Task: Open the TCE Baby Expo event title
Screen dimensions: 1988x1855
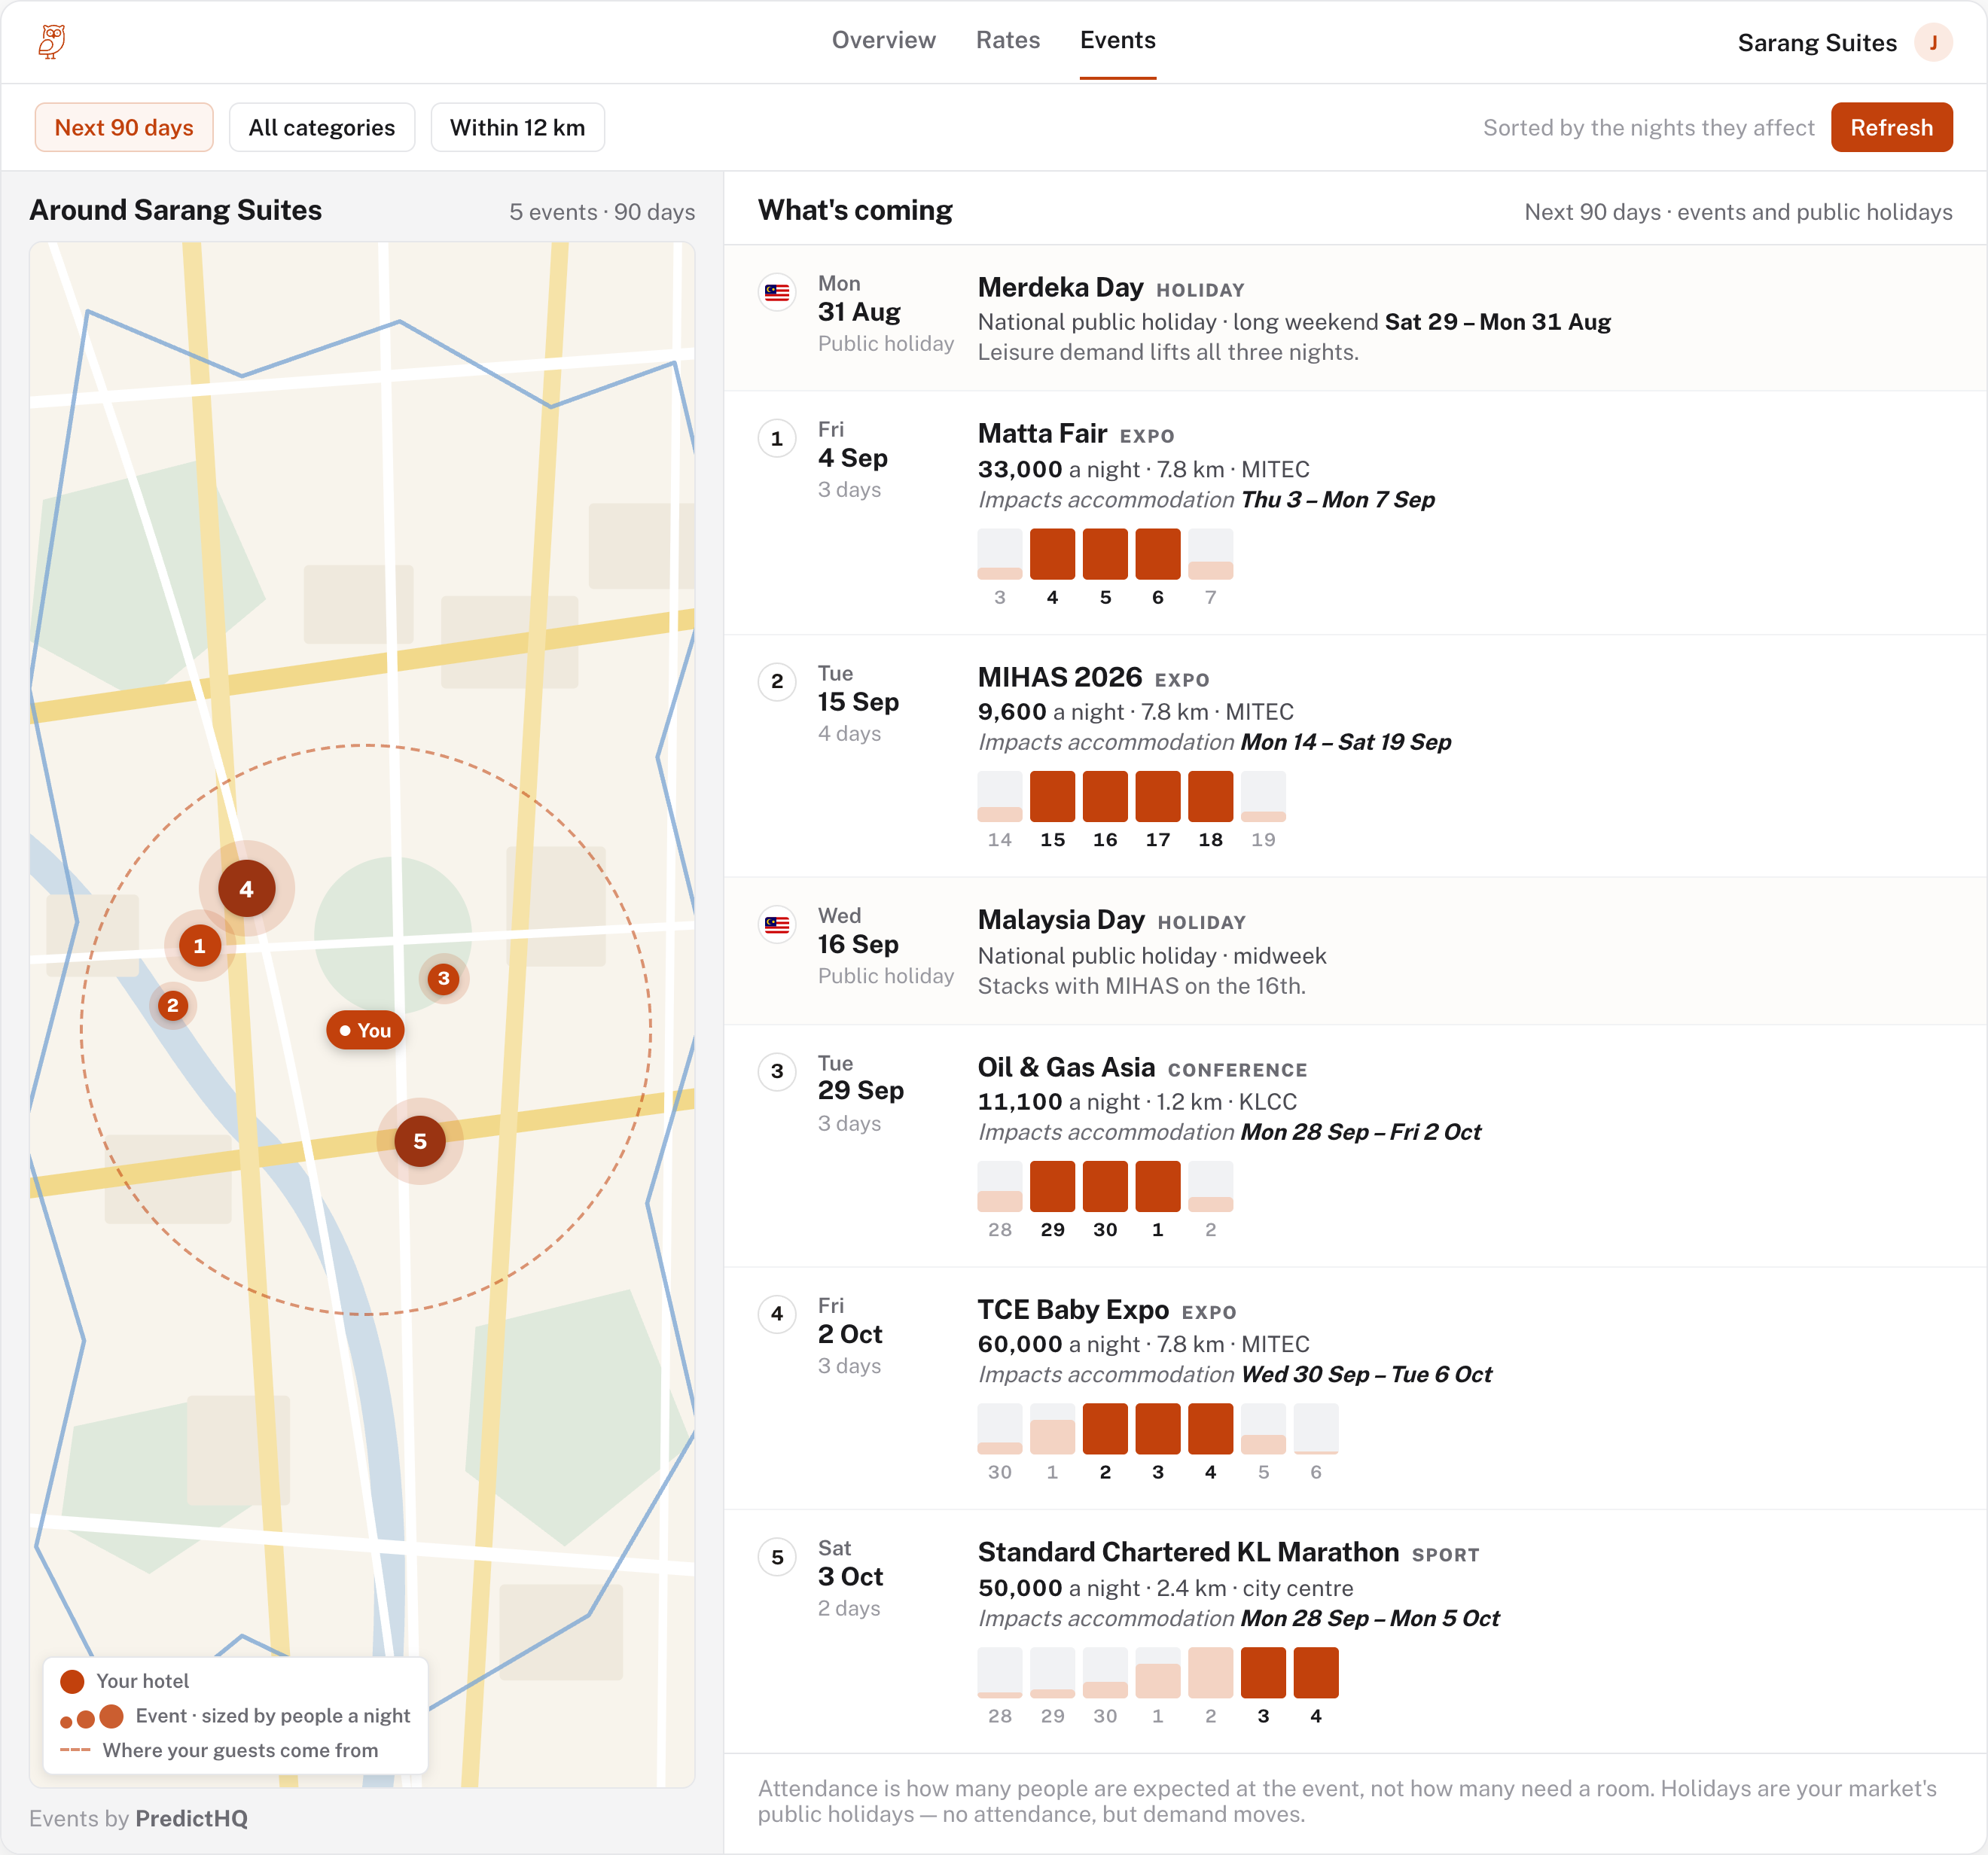Action: pyautogui.click(x=1073, y=1309)
